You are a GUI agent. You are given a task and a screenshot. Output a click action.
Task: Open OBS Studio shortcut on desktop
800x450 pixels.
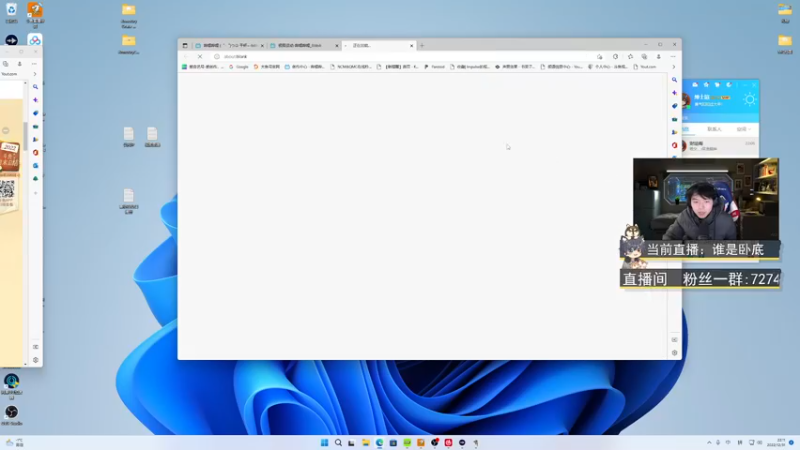[11, 415]
